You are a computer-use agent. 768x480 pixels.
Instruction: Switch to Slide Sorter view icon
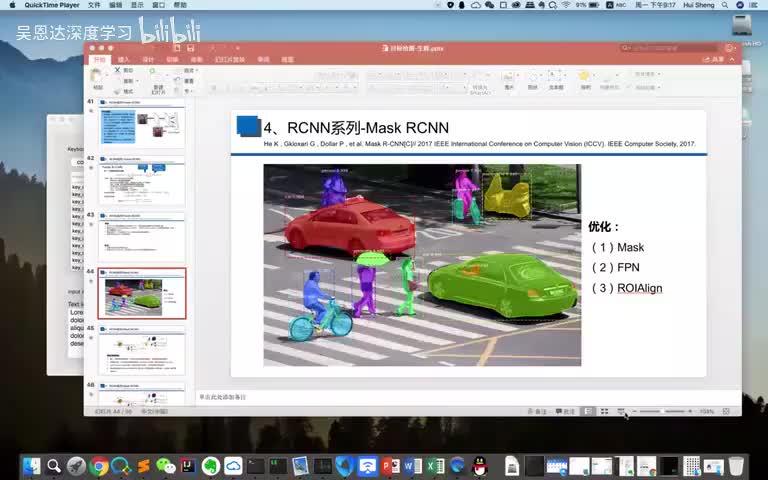604,411
